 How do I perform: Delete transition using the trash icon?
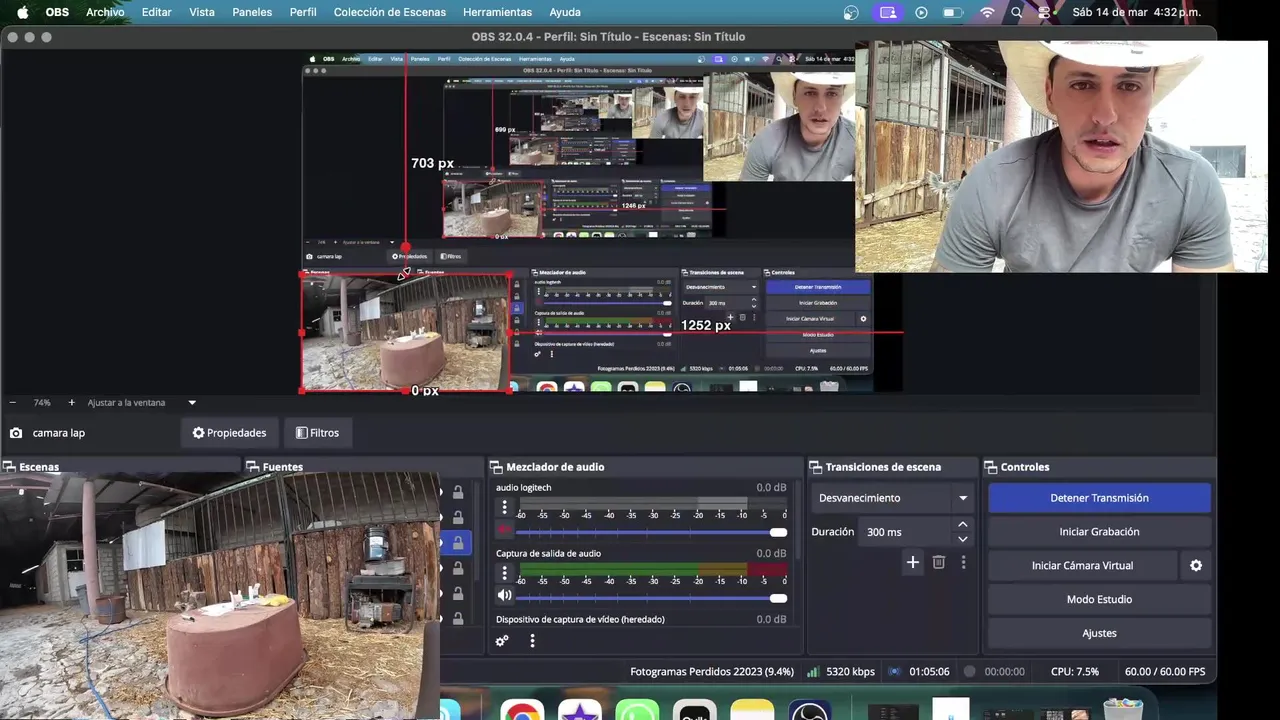click(x=938, y=563)
